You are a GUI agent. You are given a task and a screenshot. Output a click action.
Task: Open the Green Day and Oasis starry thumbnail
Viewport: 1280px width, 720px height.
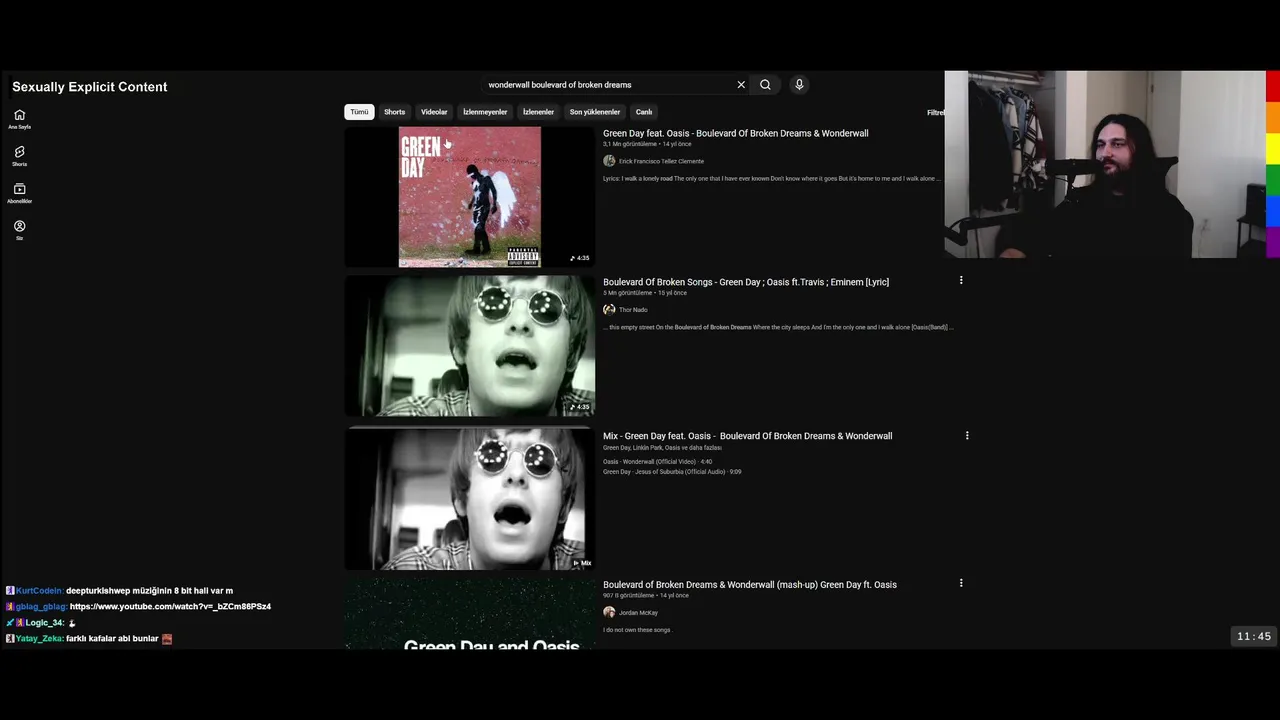coord(470,614)
